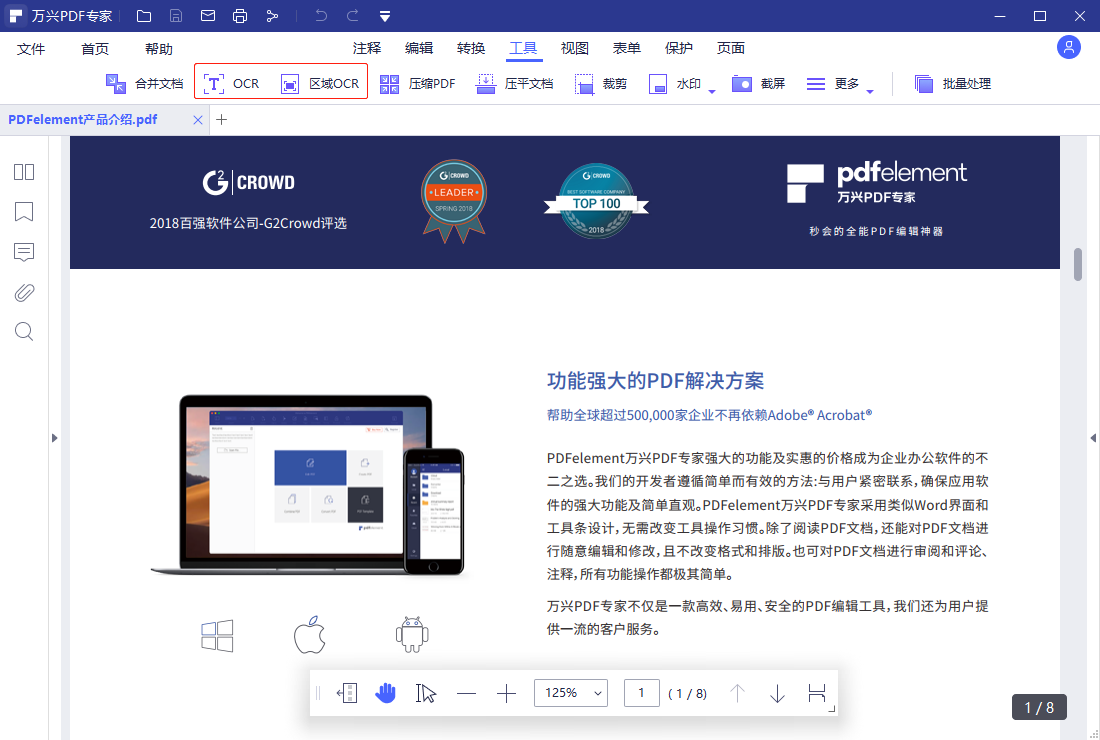Image resolution: width=1100 pixels, height=740 pixels.
Task: Click the page number input field
Action: pyautogui.click(x=641, y=693)
